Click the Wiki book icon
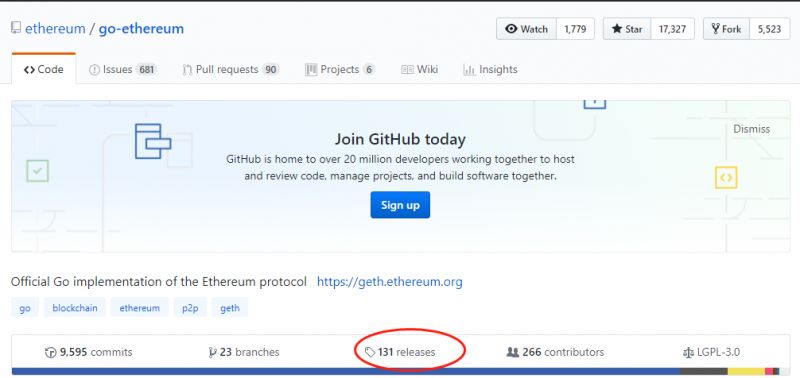This screenshot has height=378, width=800. [x=407, y=70]
